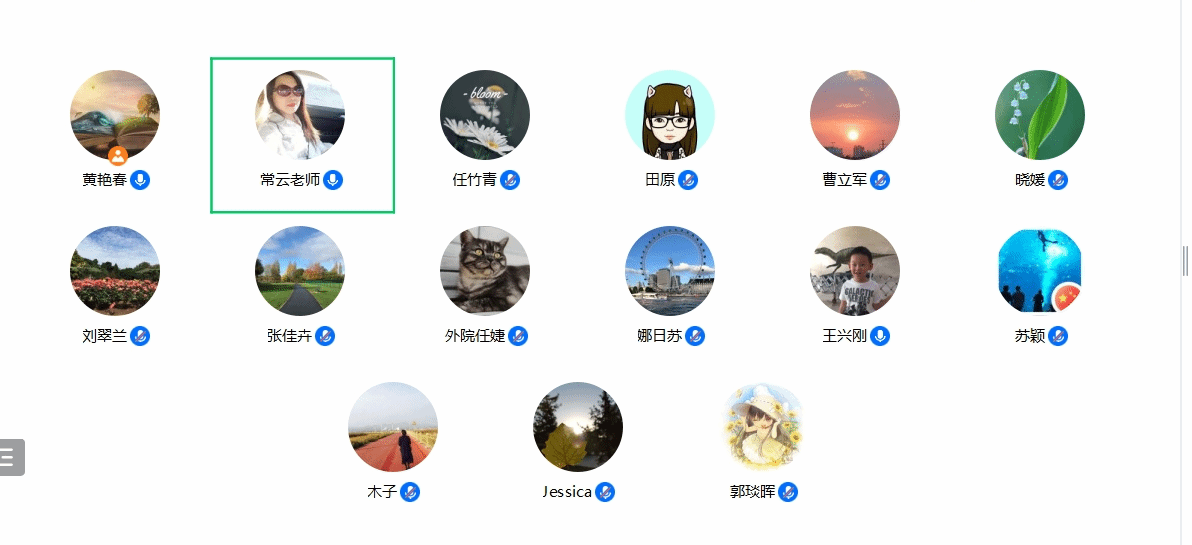Click the microphone icon next to 王兴刚
This screenshot has width=1192, height=545.
click(x=880, y=336)
